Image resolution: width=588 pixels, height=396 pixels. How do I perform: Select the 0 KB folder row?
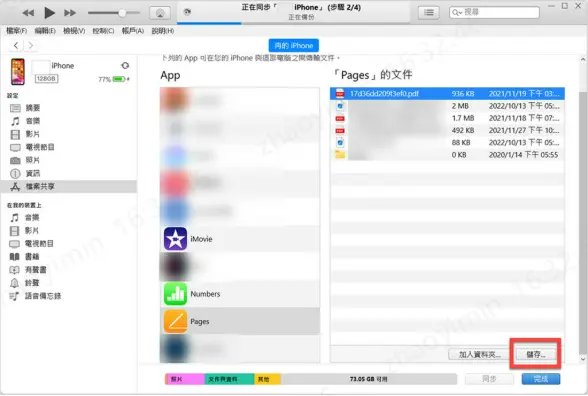pos(447,154)
